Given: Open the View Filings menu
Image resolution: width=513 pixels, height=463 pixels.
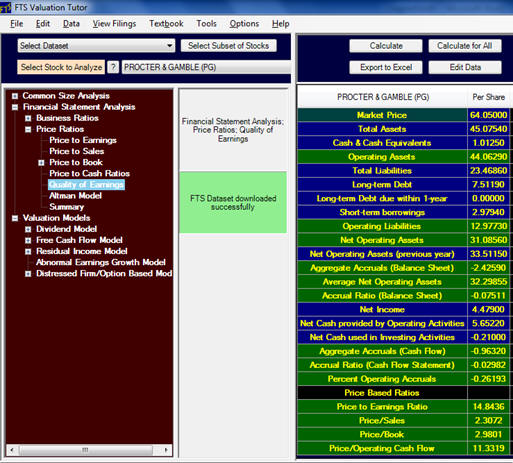Looking at the screenshot, I should [114, 24].
